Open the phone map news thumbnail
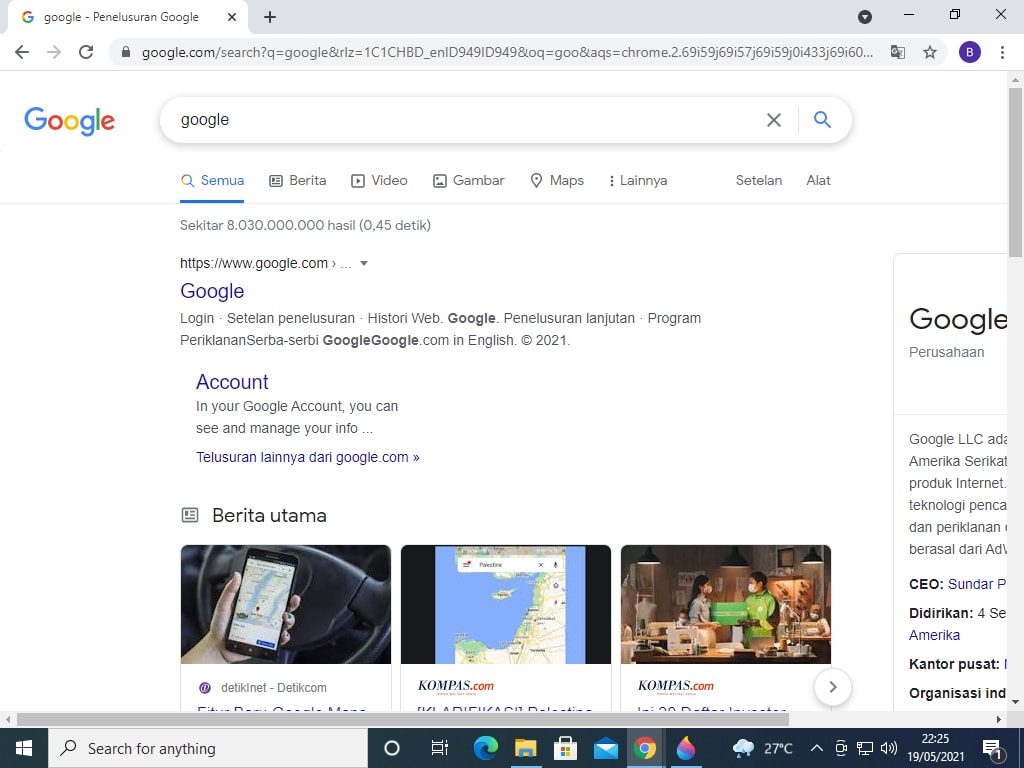The image size is (1024, 768). click(286, 605)
